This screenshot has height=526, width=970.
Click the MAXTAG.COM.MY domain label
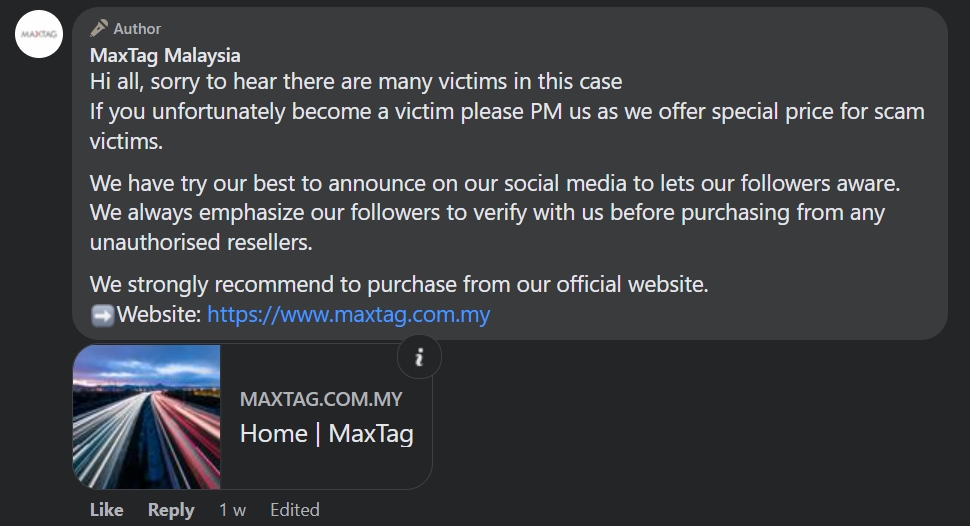point(321,399)
